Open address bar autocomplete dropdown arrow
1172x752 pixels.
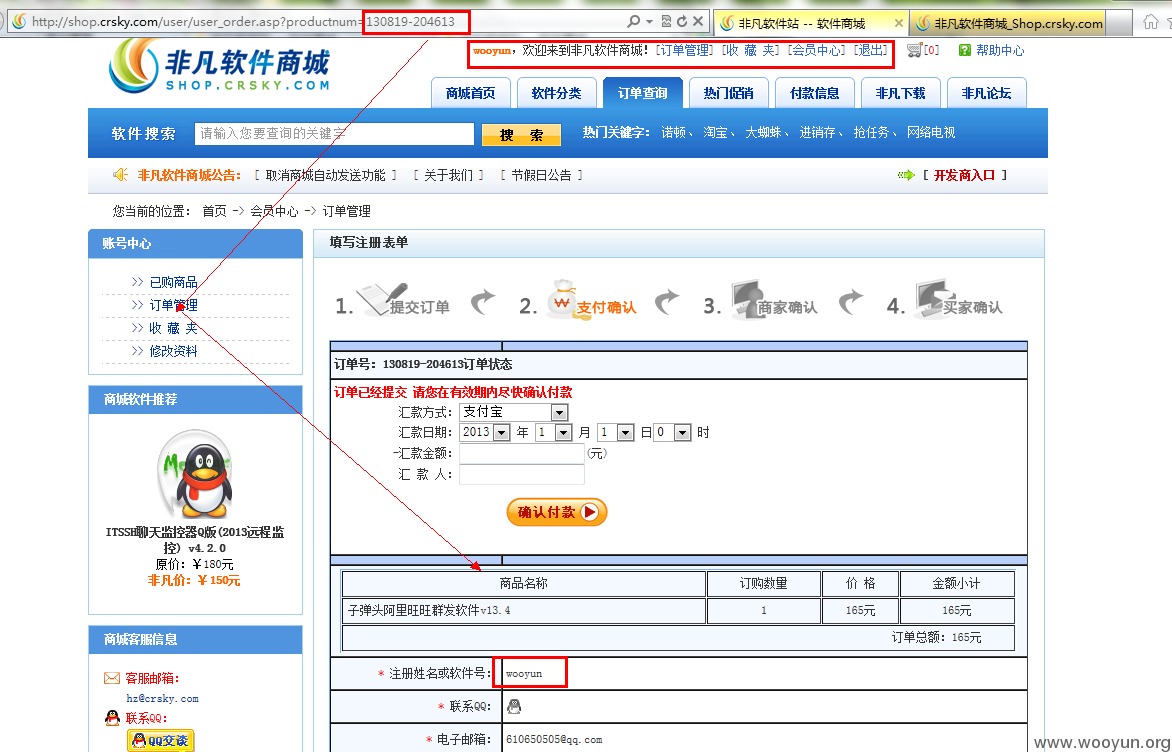coord(649,22)
